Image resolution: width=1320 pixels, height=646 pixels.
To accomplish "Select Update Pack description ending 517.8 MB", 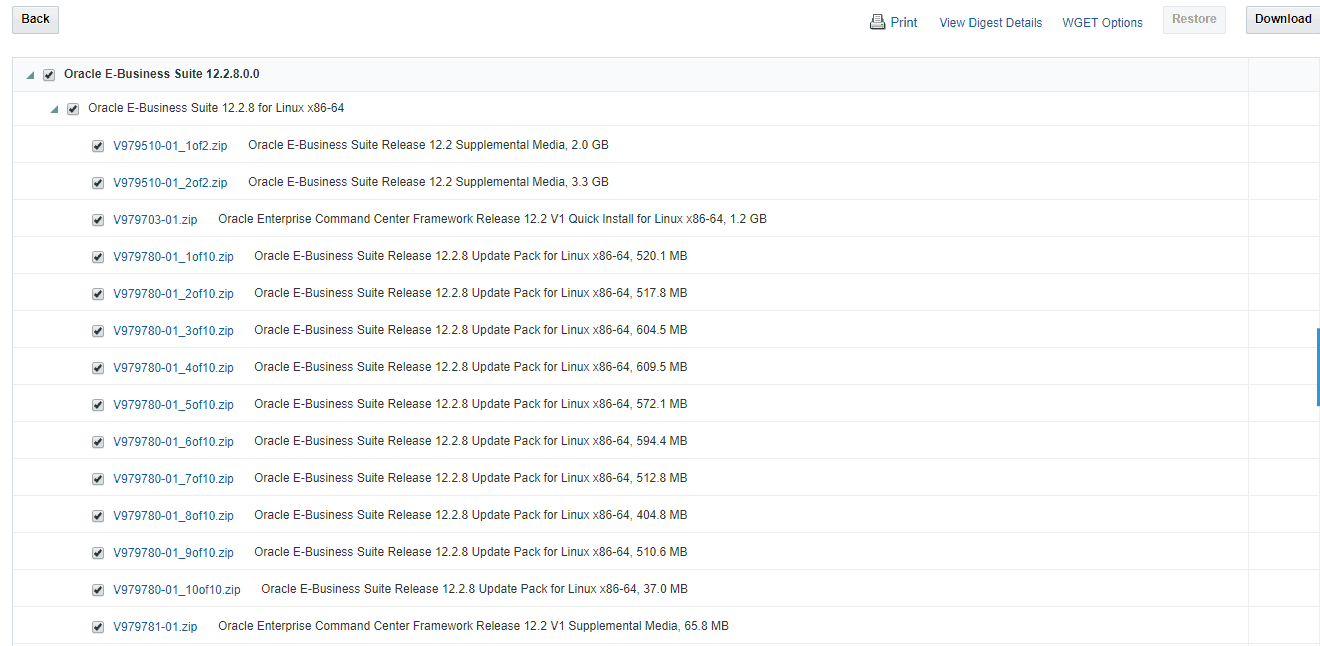I will 471,293.
